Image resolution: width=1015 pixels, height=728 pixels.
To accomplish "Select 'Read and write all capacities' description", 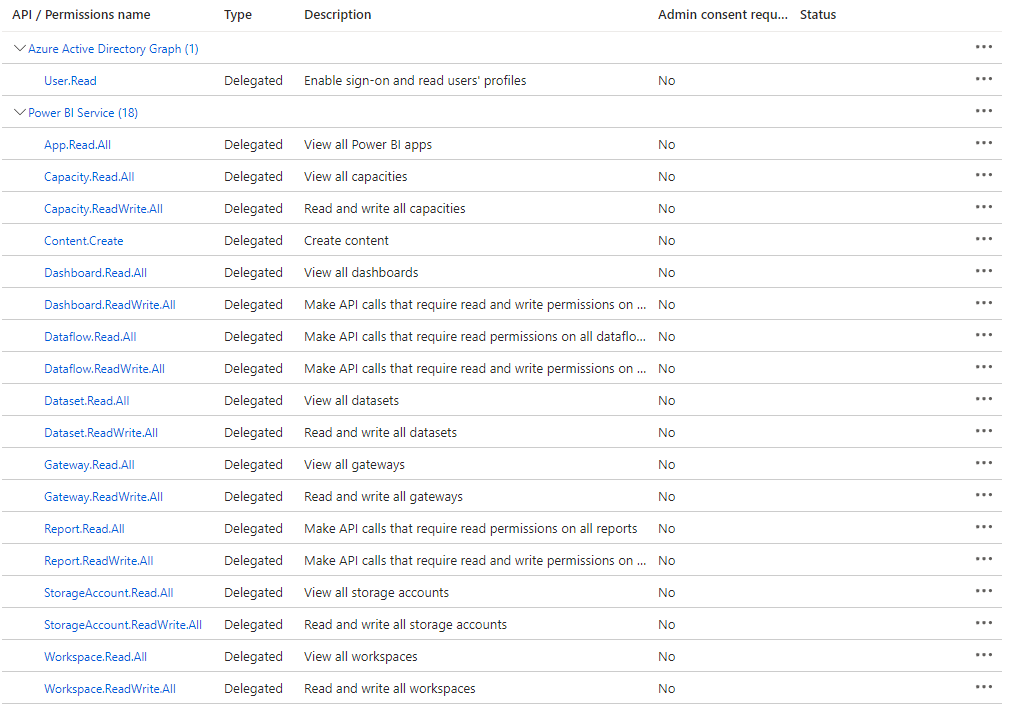I will [x=385, y=209].
